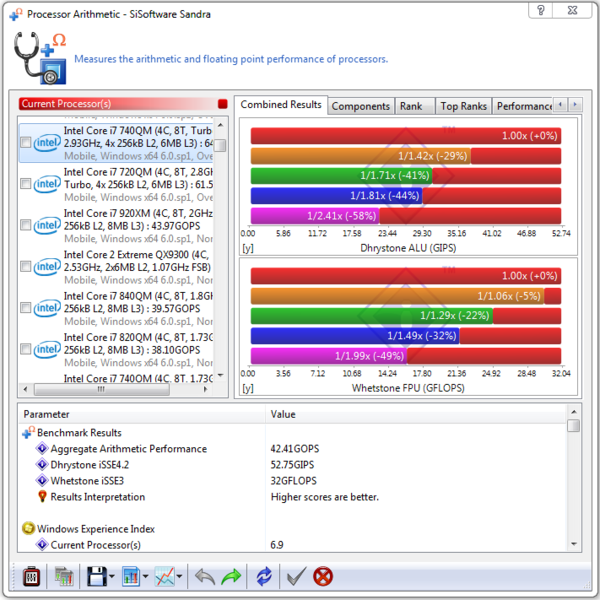Click the red color swatch for Current Processor(s)
The width and height of the screenshot is (600, 600).
point(223,104)
